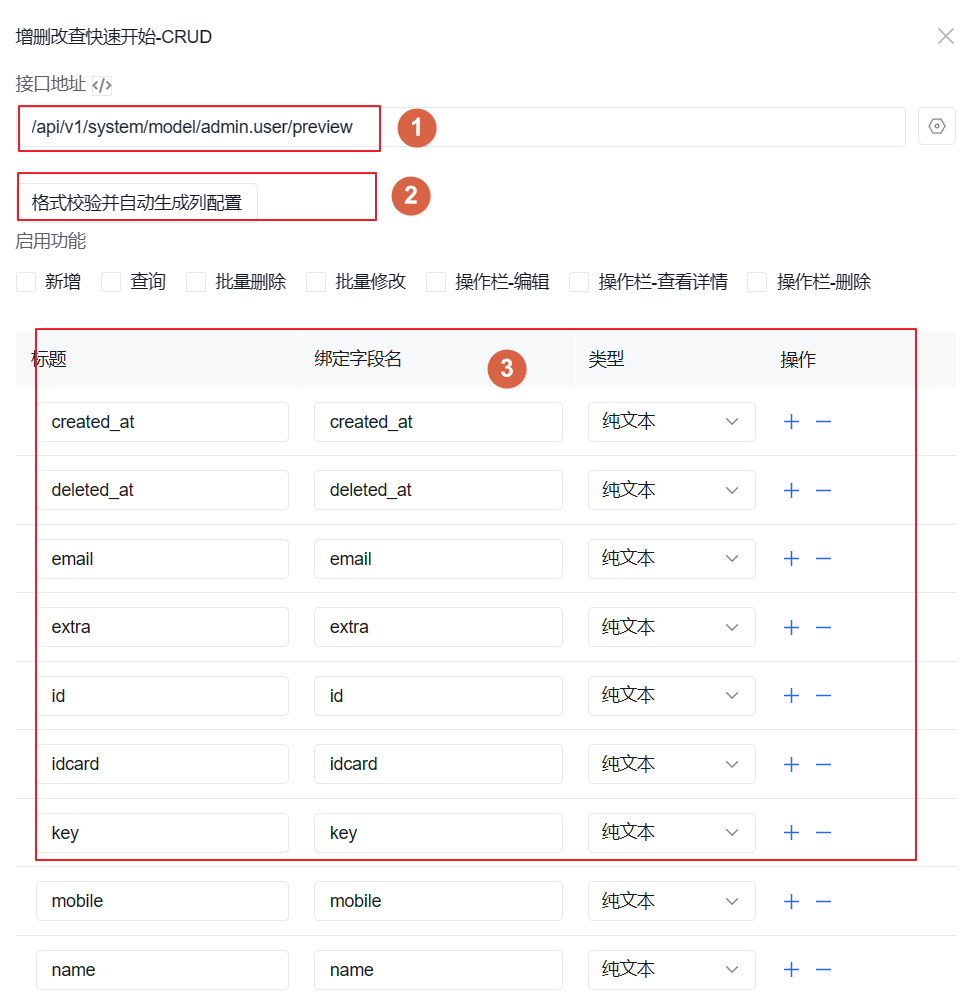Click the minus icon in deleted_at row

click(x=823, y=490)
